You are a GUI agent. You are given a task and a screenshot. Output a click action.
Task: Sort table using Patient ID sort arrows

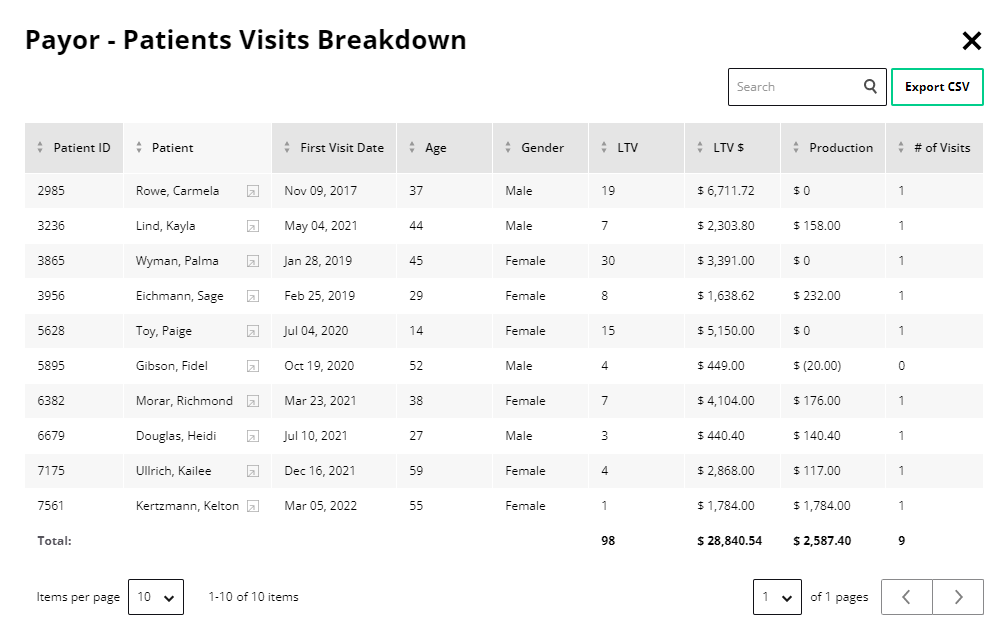40,147
